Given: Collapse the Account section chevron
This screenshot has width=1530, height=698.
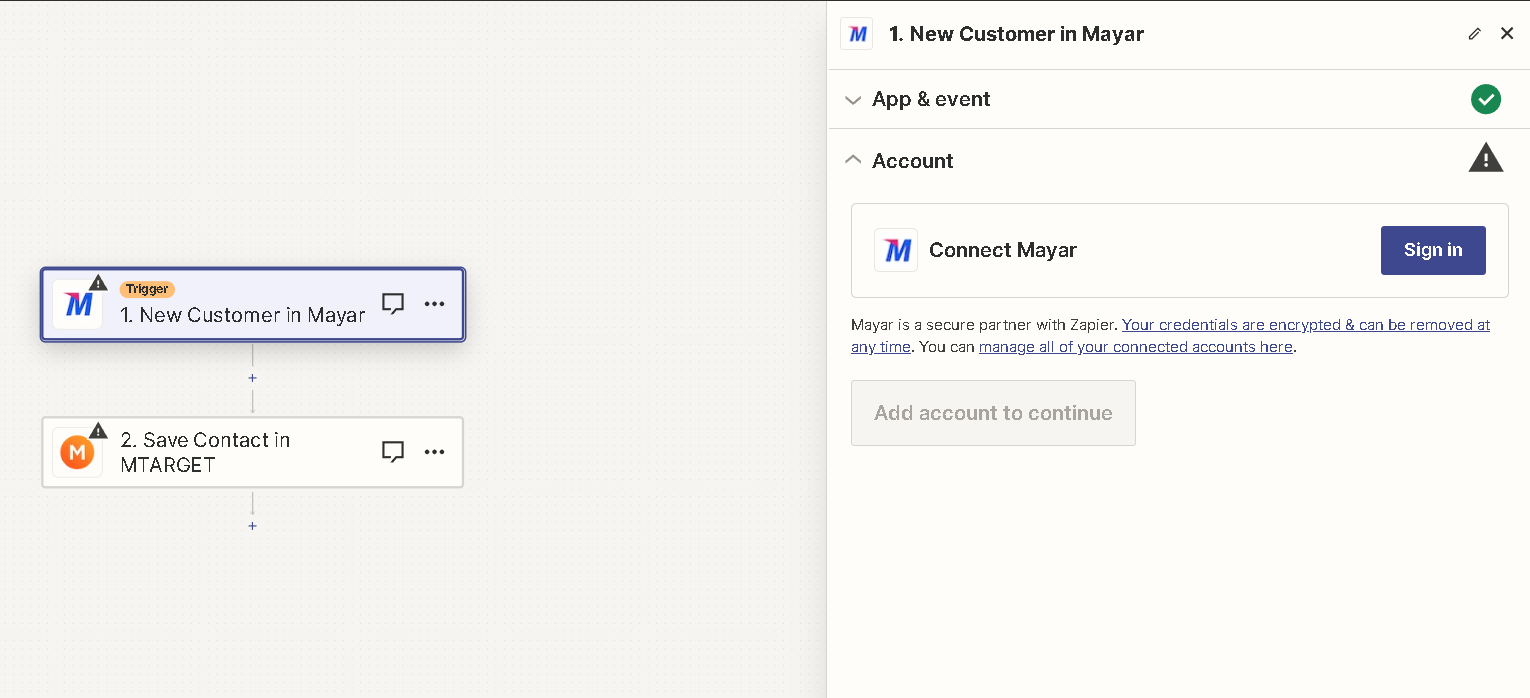Looking at the screenshot, I should pos(853,159).
